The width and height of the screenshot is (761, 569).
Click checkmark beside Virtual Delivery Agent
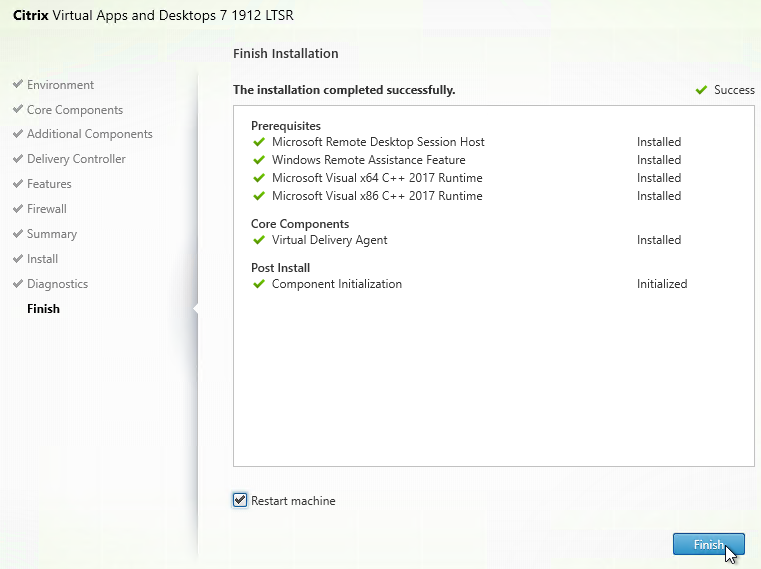260,240
